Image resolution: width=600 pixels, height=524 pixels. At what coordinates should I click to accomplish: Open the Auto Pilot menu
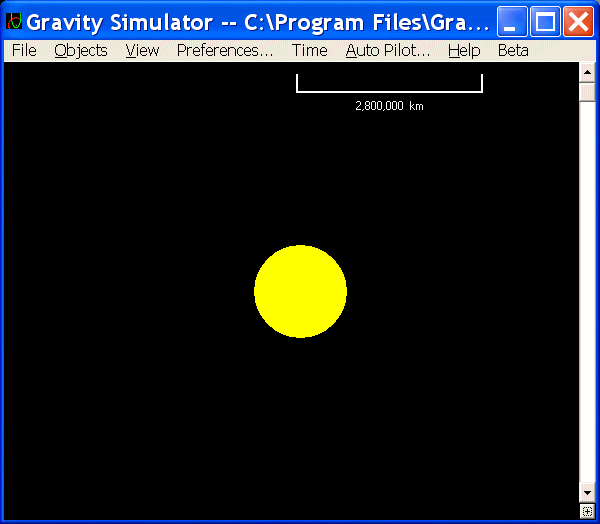[388, 51]
